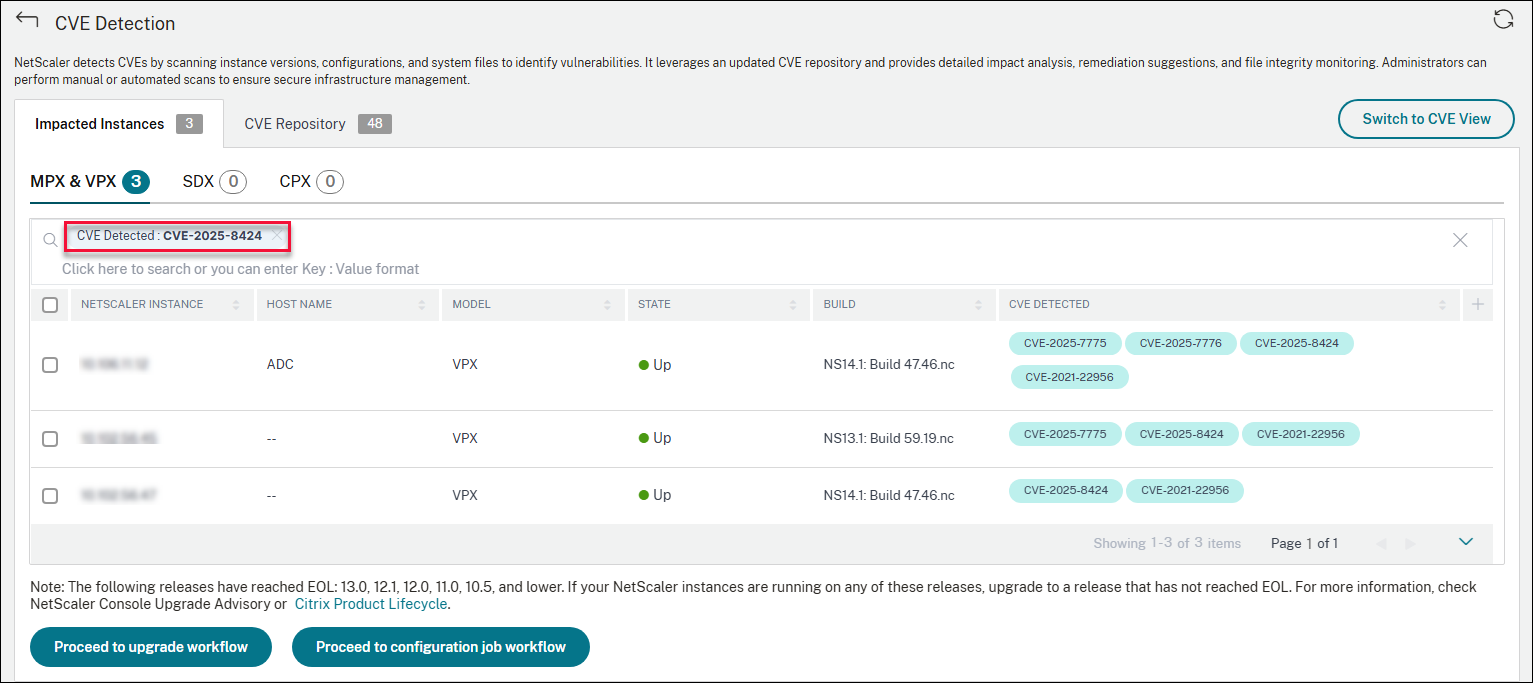Go to next page arrow
Image resolution: width=1533 pixels, height=683 pixels.
click(1411, 544)
